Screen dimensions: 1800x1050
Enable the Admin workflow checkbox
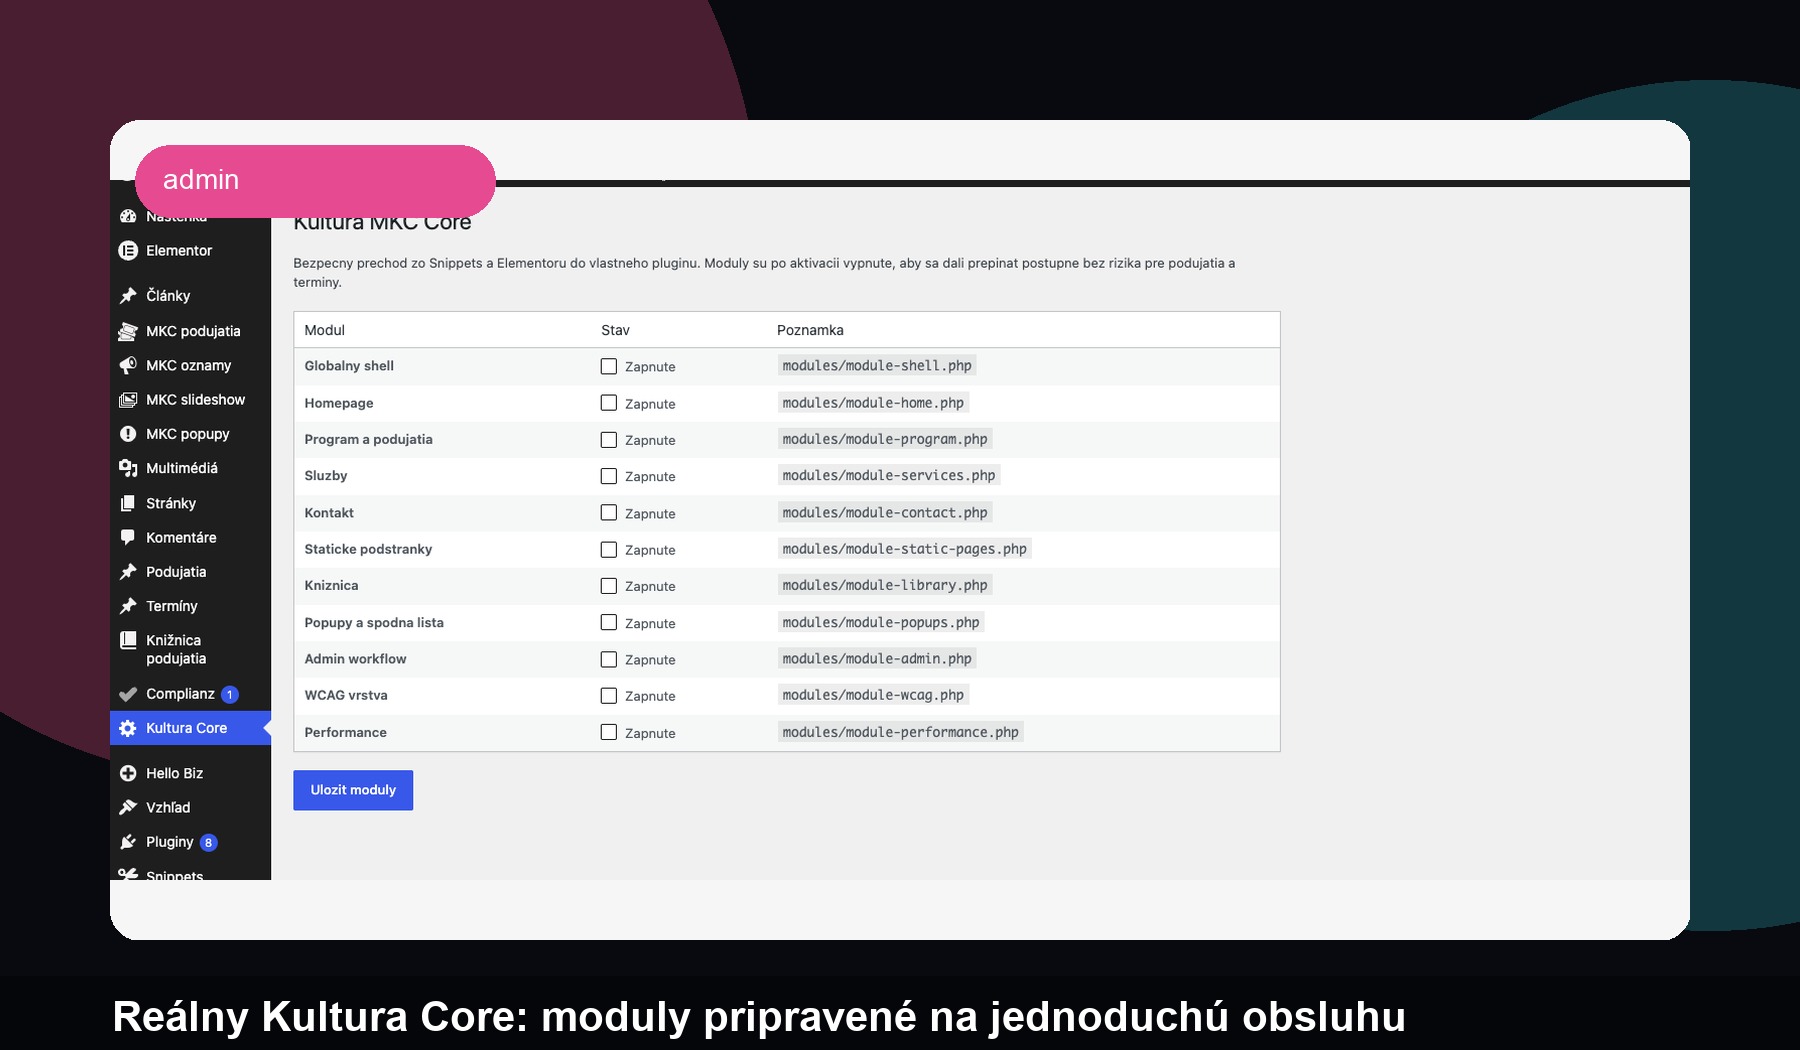pos(608,659)
